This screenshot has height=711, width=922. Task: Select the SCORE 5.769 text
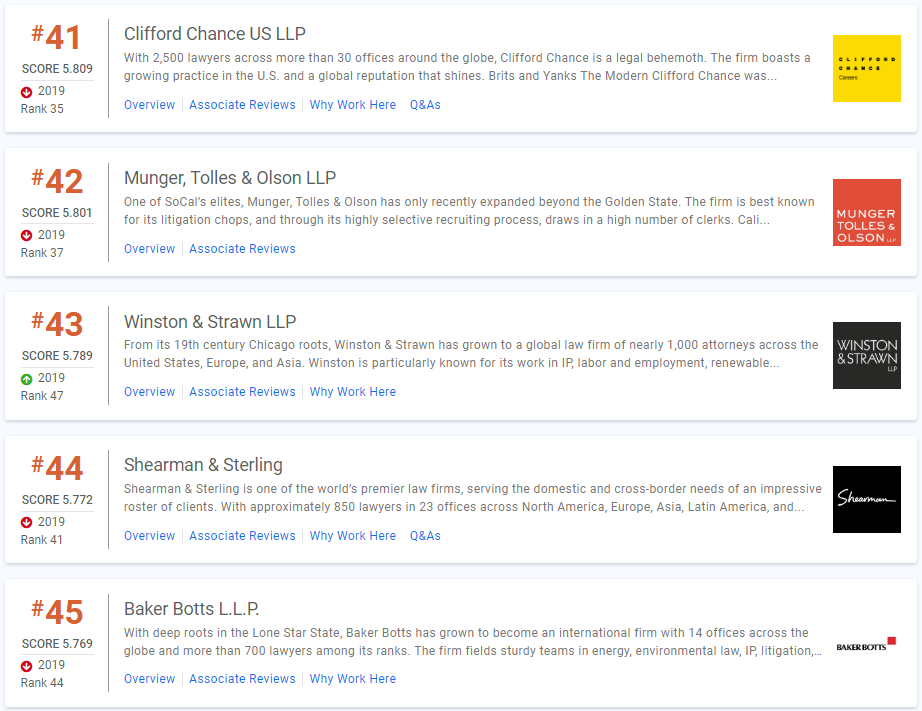[x=57, y=644]
